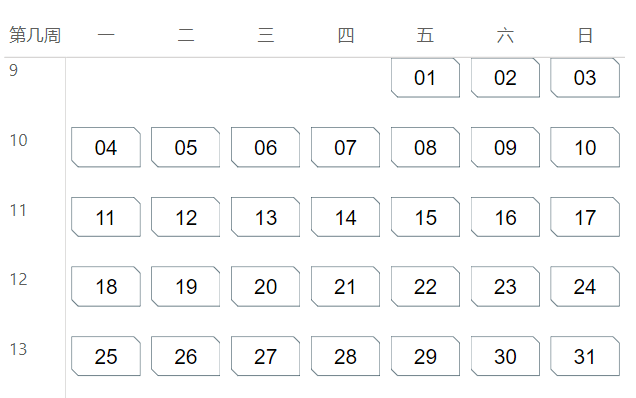Click the 第几周 column header
636x398 pixels.
35,35
